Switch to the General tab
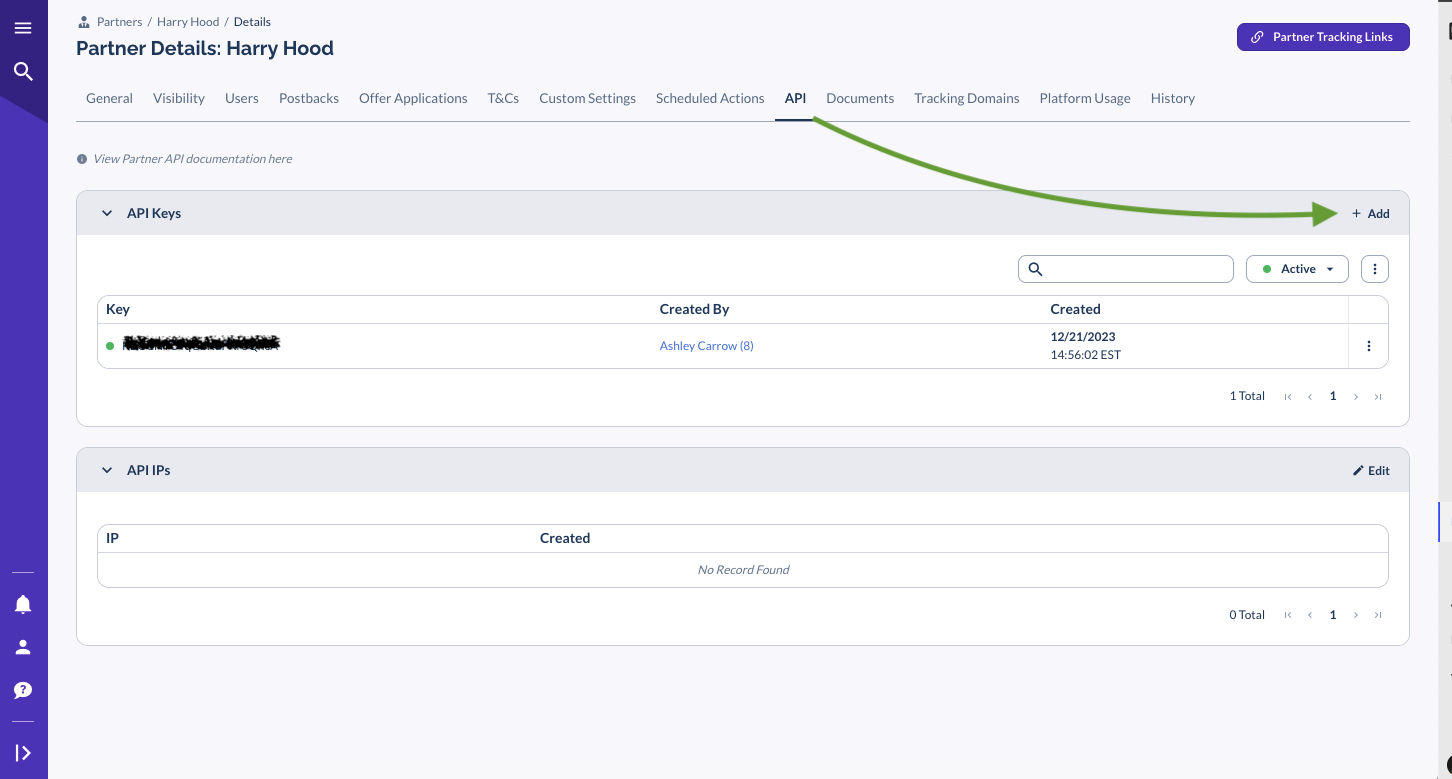1452x779 pixels. coord(109,98)
